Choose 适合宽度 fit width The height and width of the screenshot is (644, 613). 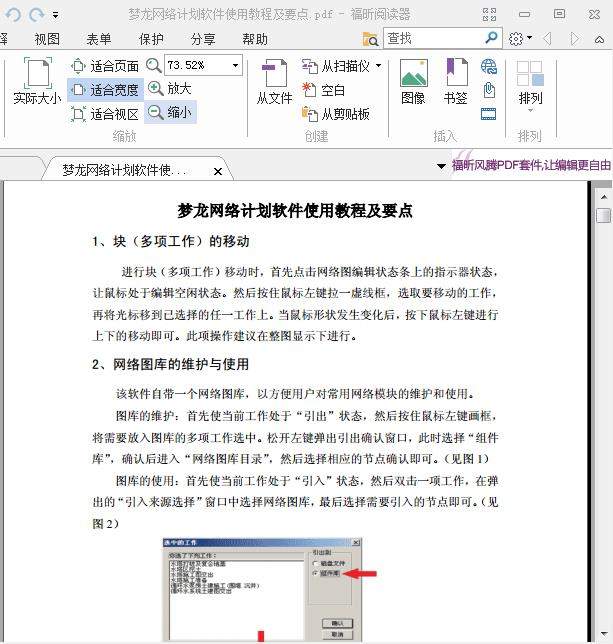(x=105, y=90)
